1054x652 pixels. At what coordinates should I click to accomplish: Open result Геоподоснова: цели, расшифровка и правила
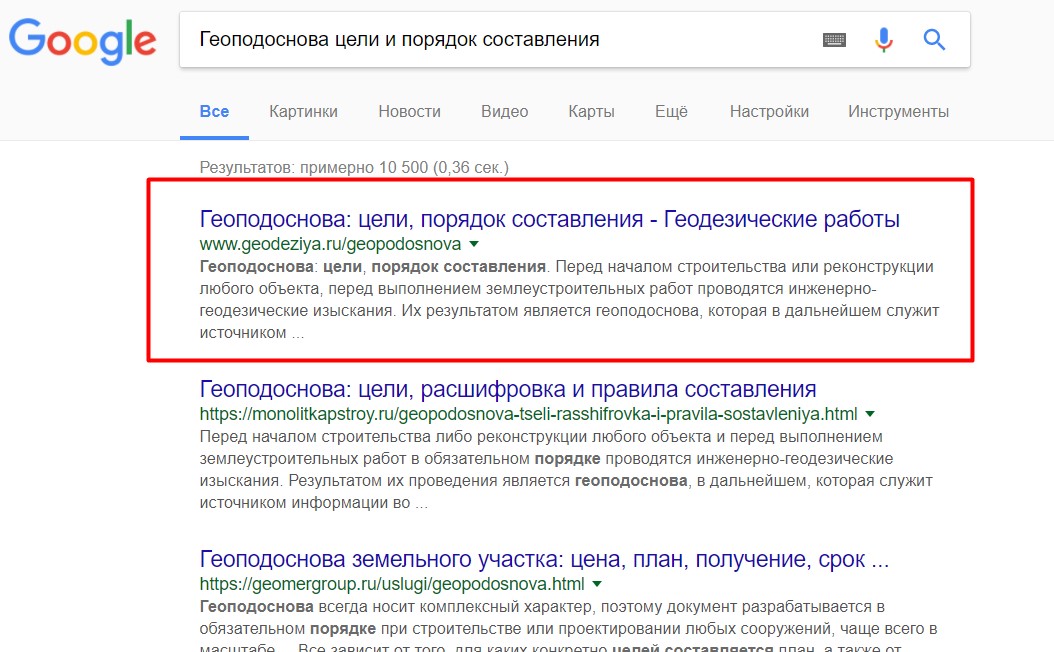tap(508, 389)
